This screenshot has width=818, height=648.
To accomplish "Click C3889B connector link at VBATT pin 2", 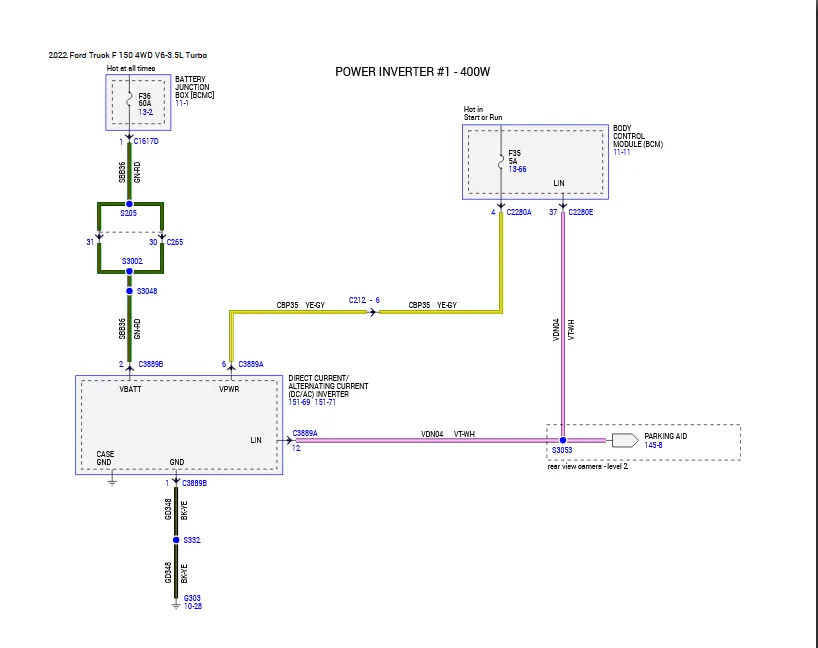I will [x=151, y=364].
